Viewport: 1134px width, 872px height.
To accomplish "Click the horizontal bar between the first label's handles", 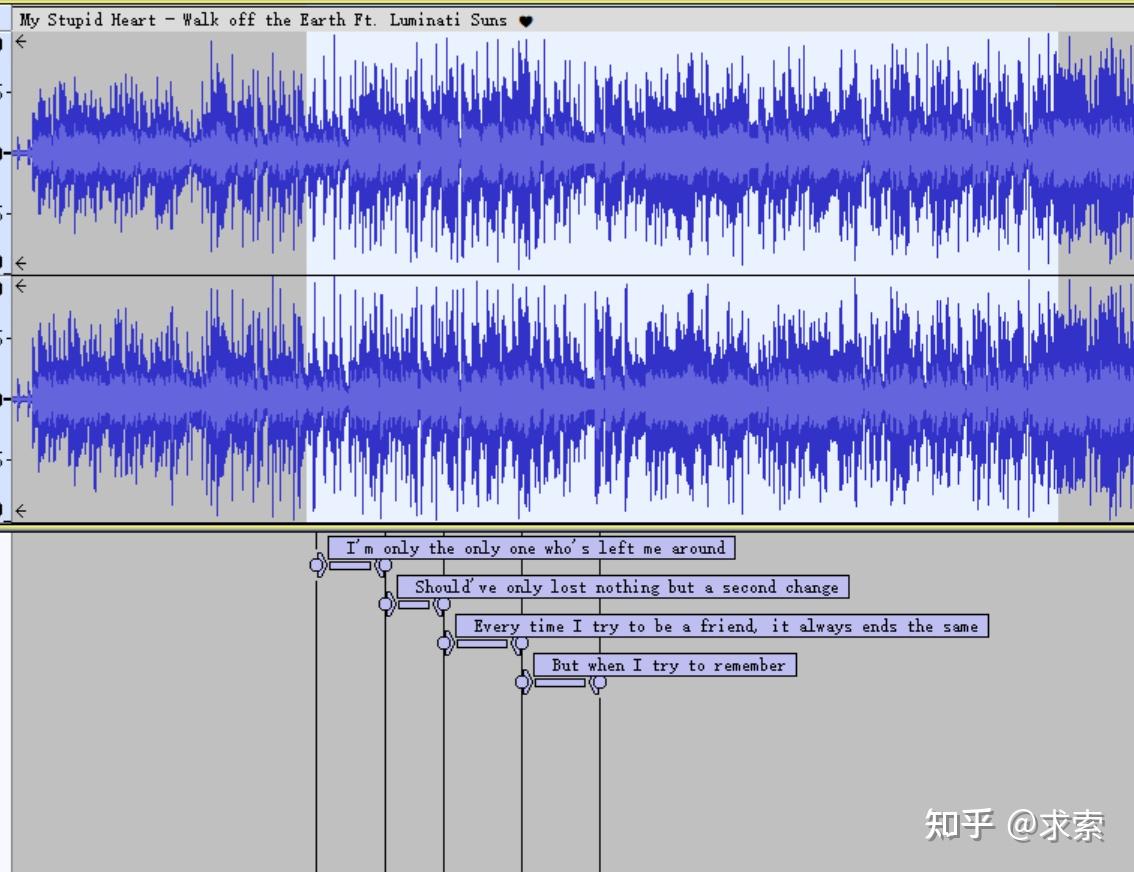I will (350, 566).
